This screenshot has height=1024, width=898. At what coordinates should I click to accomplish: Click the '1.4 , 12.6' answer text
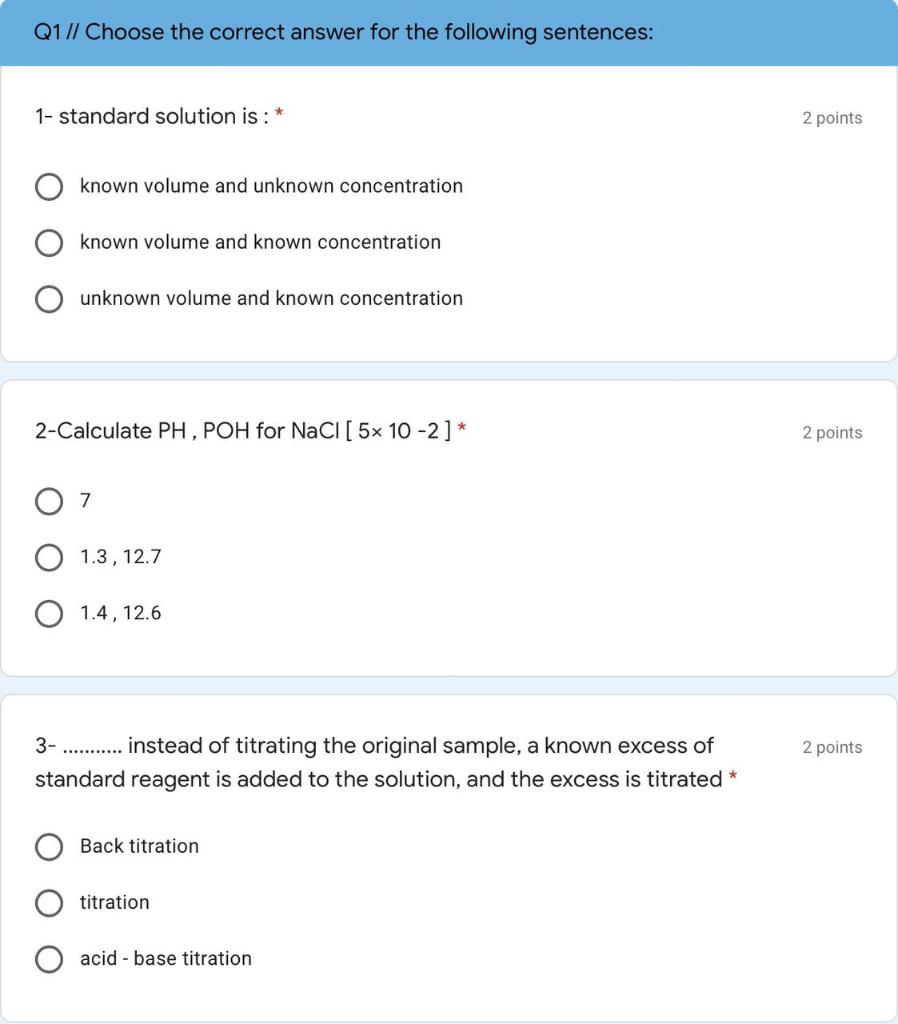point(120,613)
